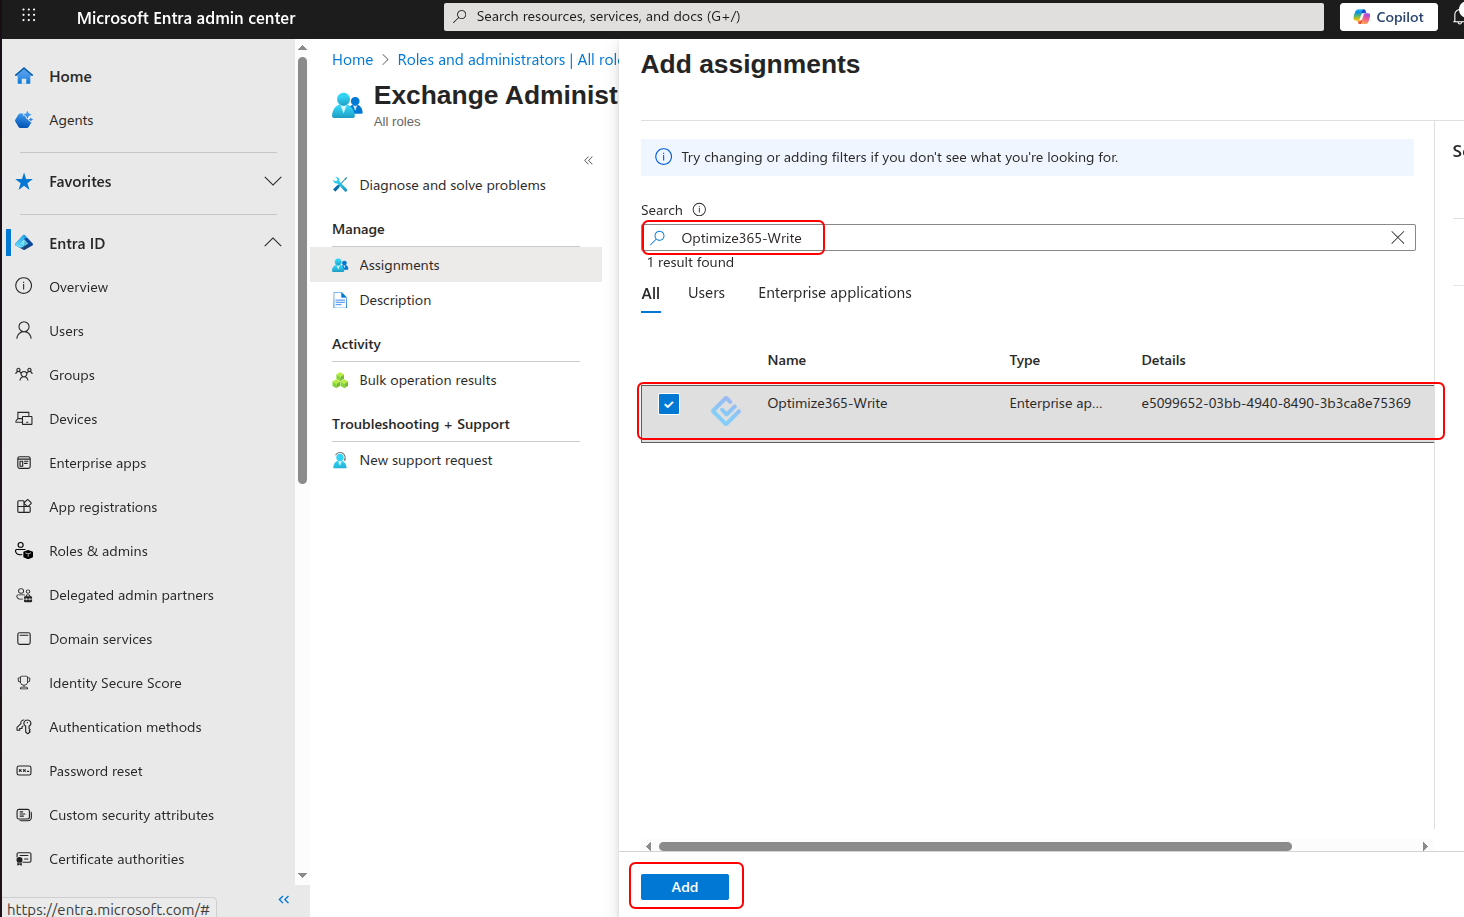Click the Identity Secure Score trophy icon

[24, 683]
